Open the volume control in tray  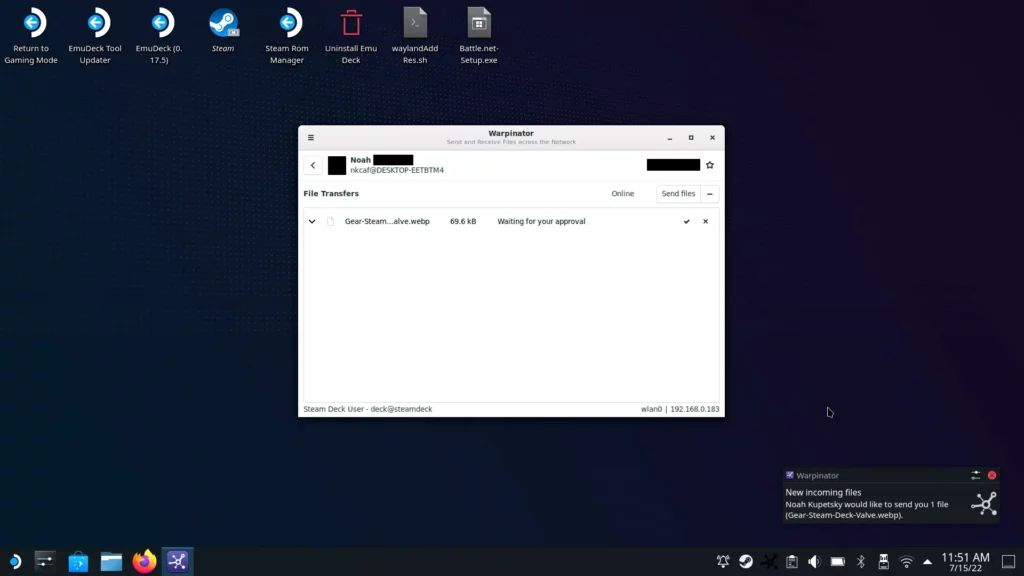(814, 562)
